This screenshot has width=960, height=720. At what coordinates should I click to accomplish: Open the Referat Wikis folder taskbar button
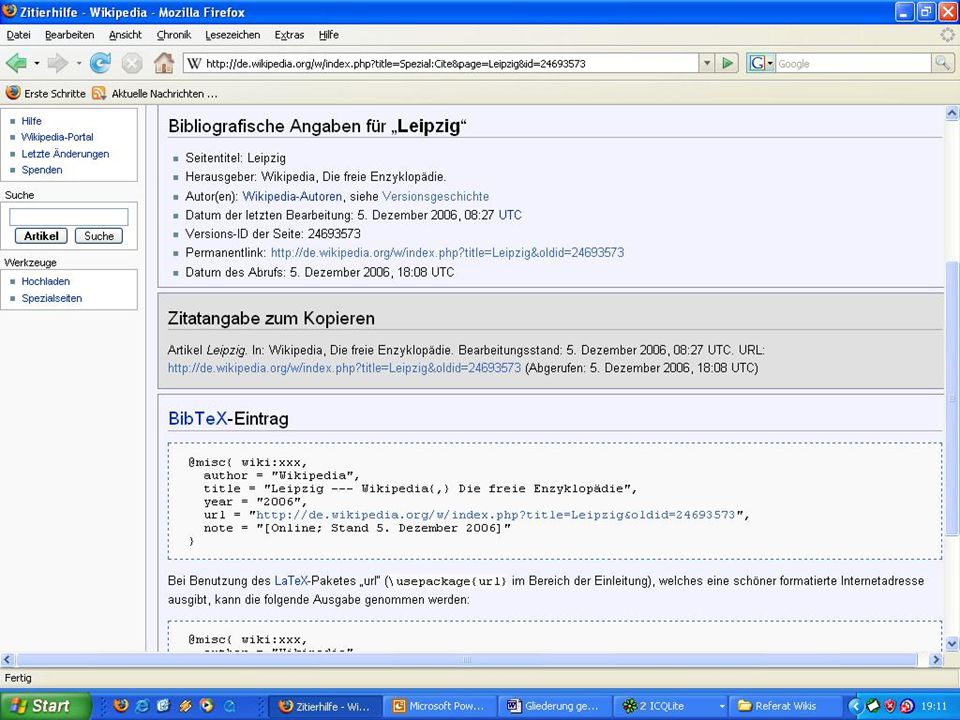coord(785,706)
